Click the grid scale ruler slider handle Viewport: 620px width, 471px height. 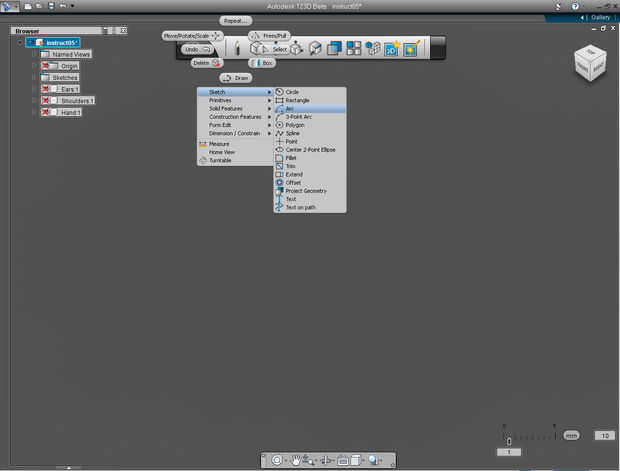(x=509, y=441)
